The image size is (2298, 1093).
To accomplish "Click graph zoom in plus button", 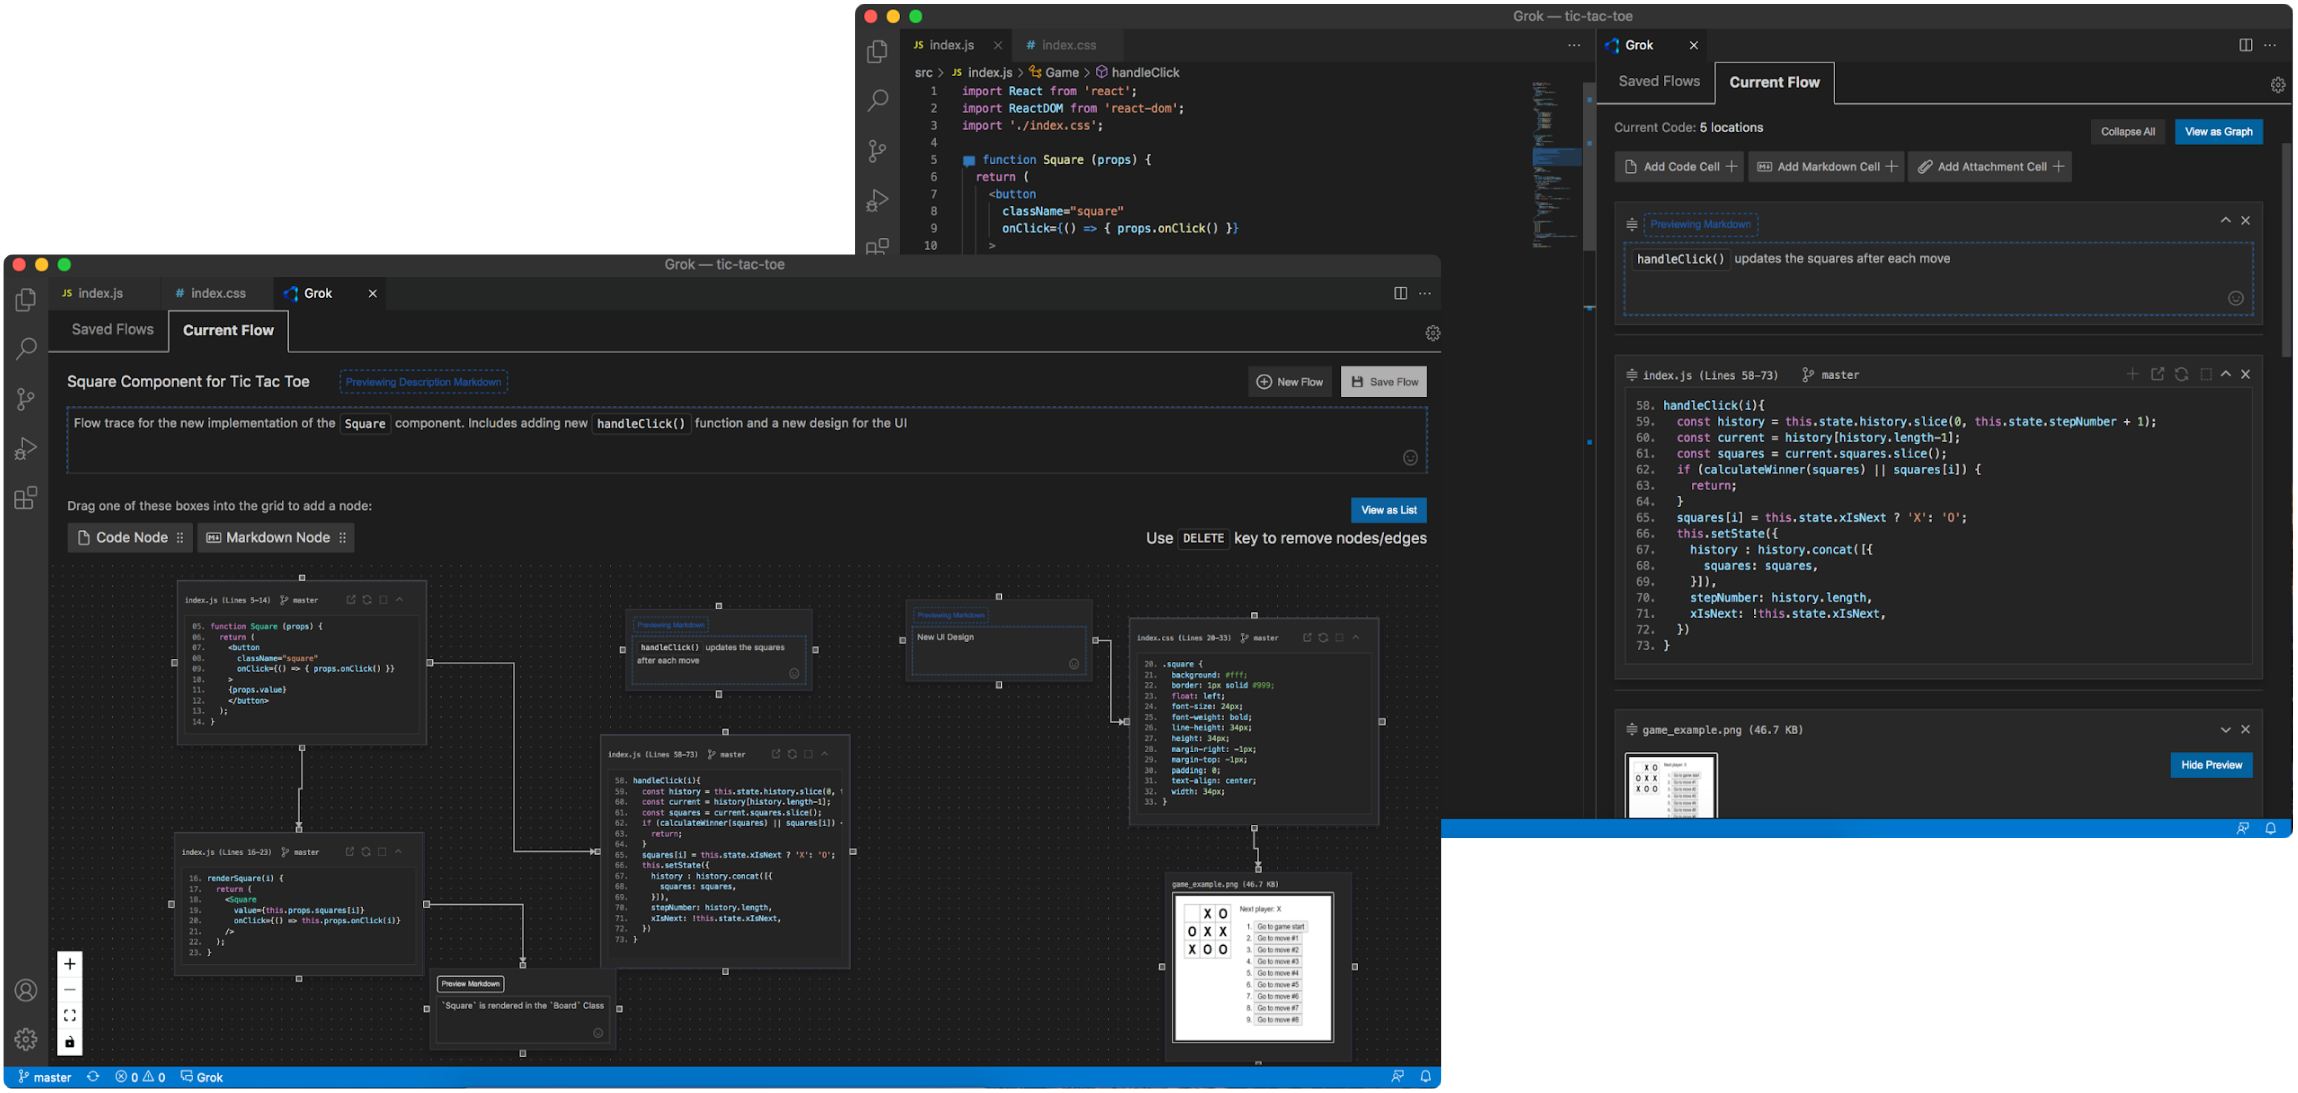I will [70, 964].
